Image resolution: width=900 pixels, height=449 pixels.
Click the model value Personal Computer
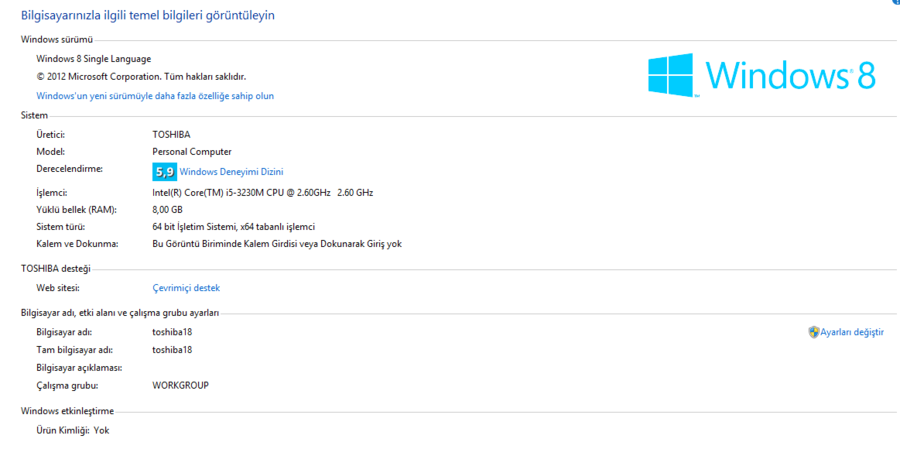point(192,152)
